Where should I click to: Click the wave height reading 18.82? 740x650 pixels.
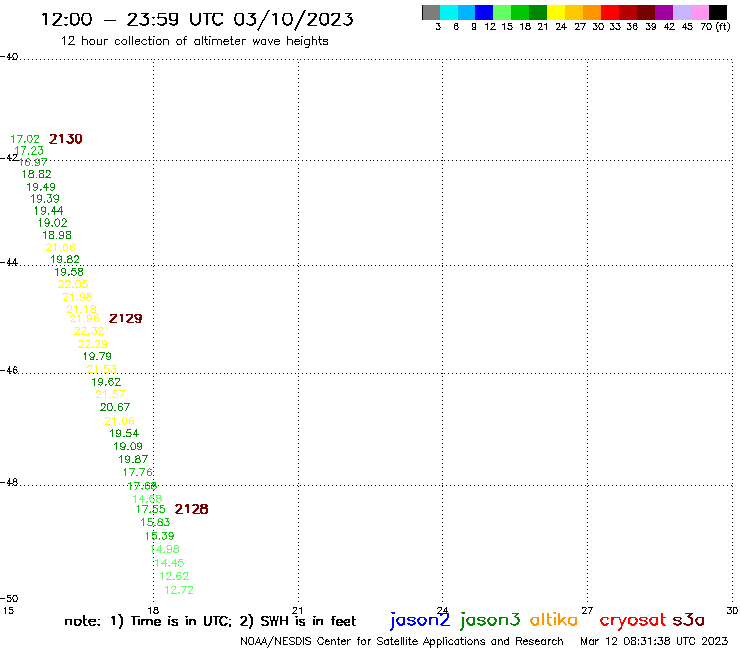(x=36, y=174)
